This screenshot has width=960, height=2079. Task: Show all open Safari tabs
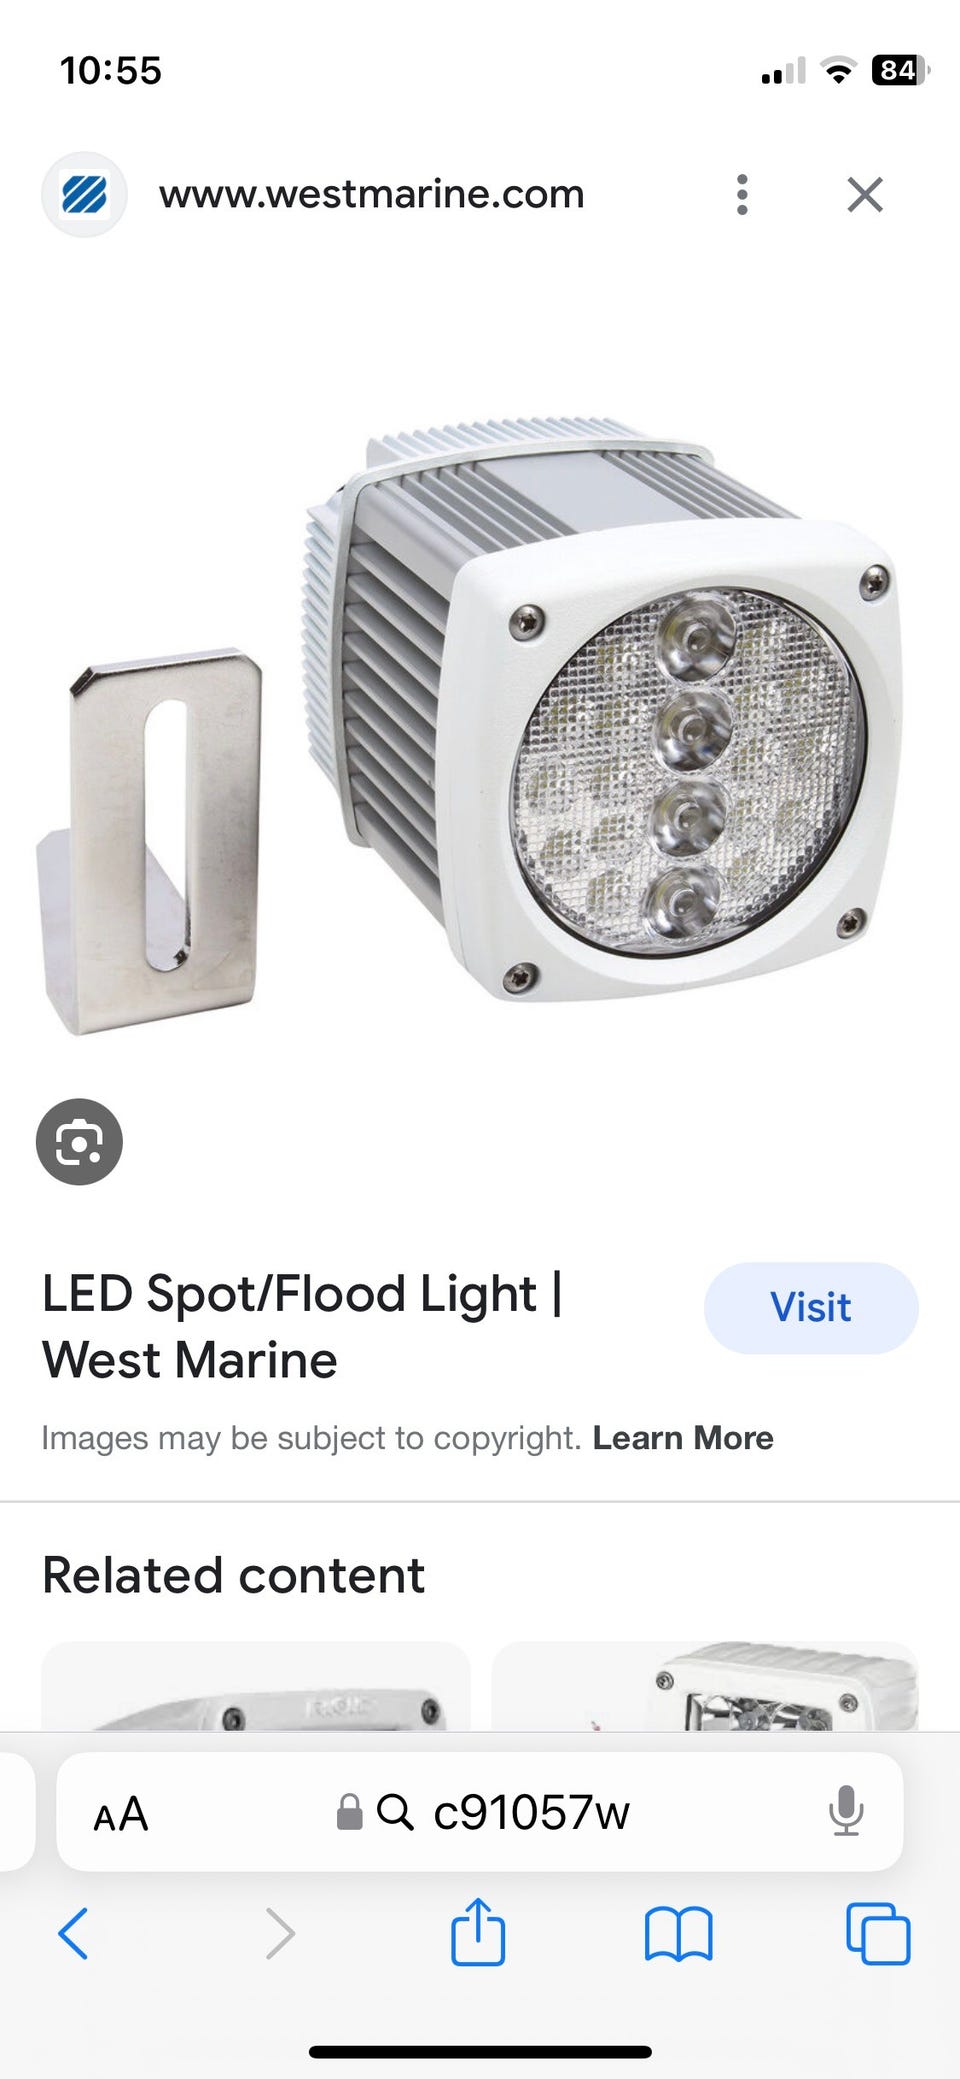click(x=878, y=1933)
